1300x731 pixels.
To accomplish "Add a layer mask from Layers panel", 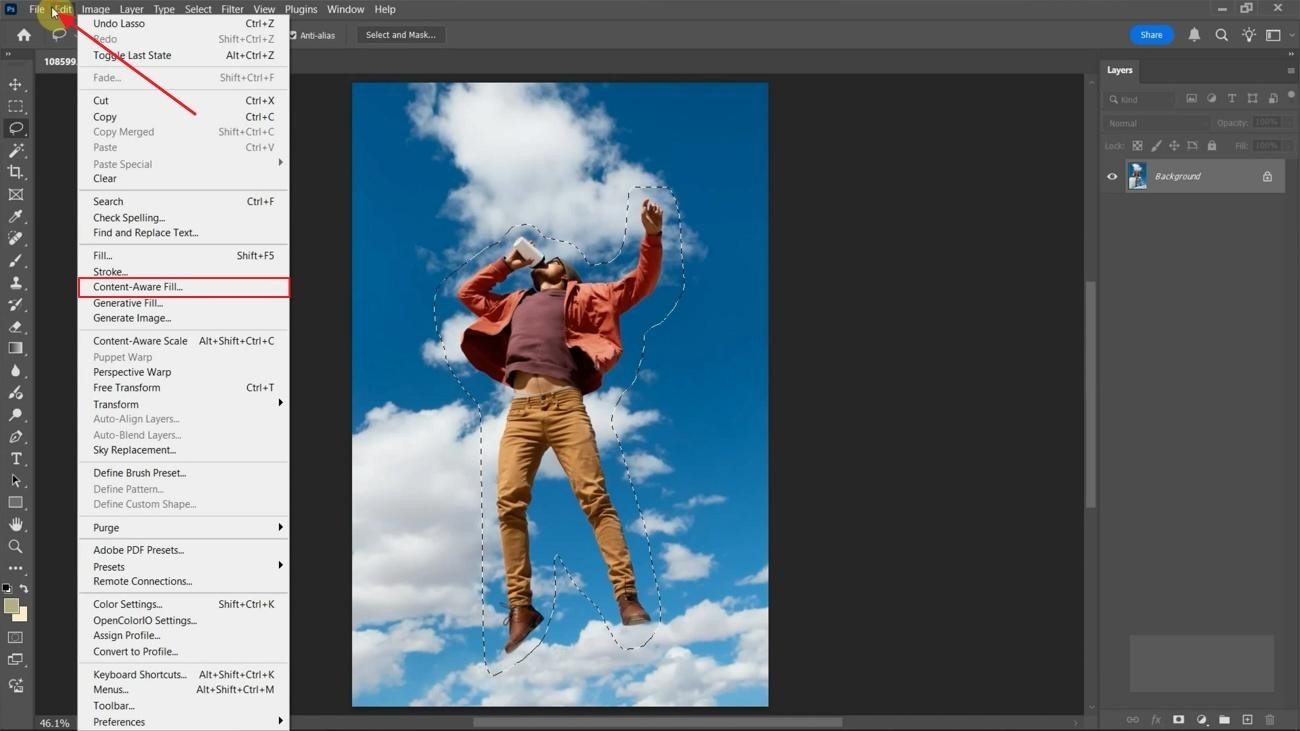I will 1178,720.
